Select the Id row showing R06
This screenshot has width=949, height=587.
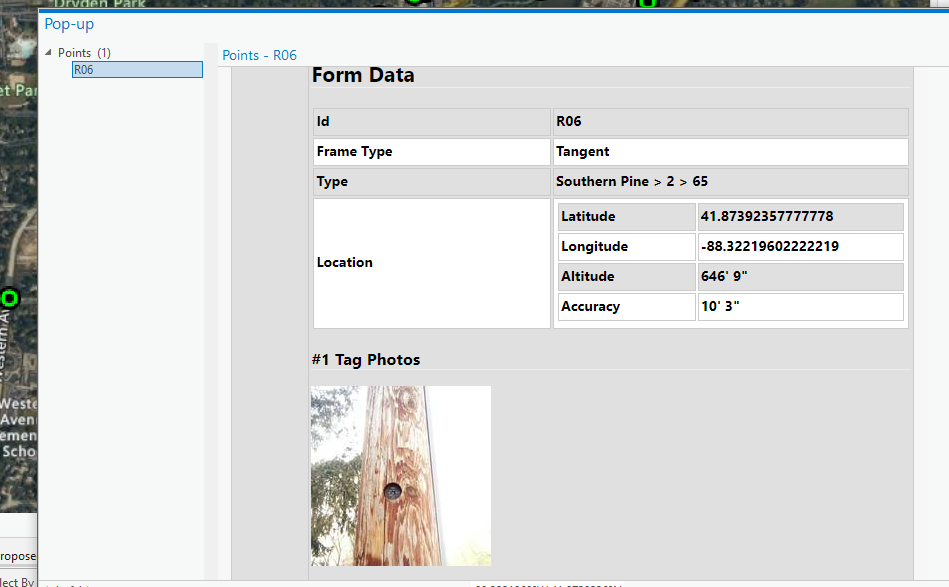(730, 121)
